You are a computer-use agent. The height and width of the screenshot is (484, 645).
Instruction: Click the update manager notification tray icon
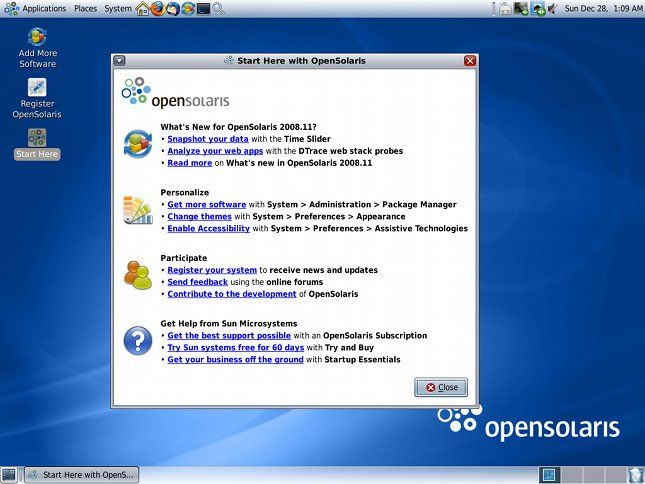click(538, 8)
